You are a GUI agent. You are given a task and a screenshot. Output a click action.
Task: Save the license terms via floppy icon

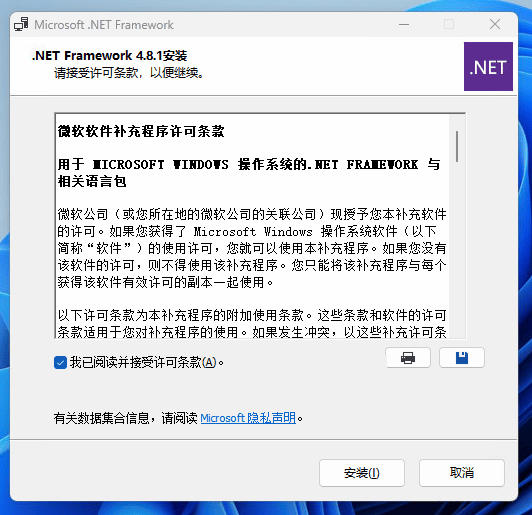[x=462, y=358]
